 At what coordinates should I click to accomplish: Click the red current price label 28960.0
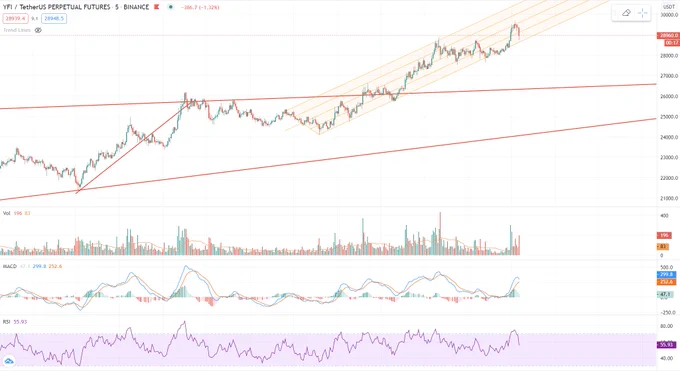tap(668, 36)
